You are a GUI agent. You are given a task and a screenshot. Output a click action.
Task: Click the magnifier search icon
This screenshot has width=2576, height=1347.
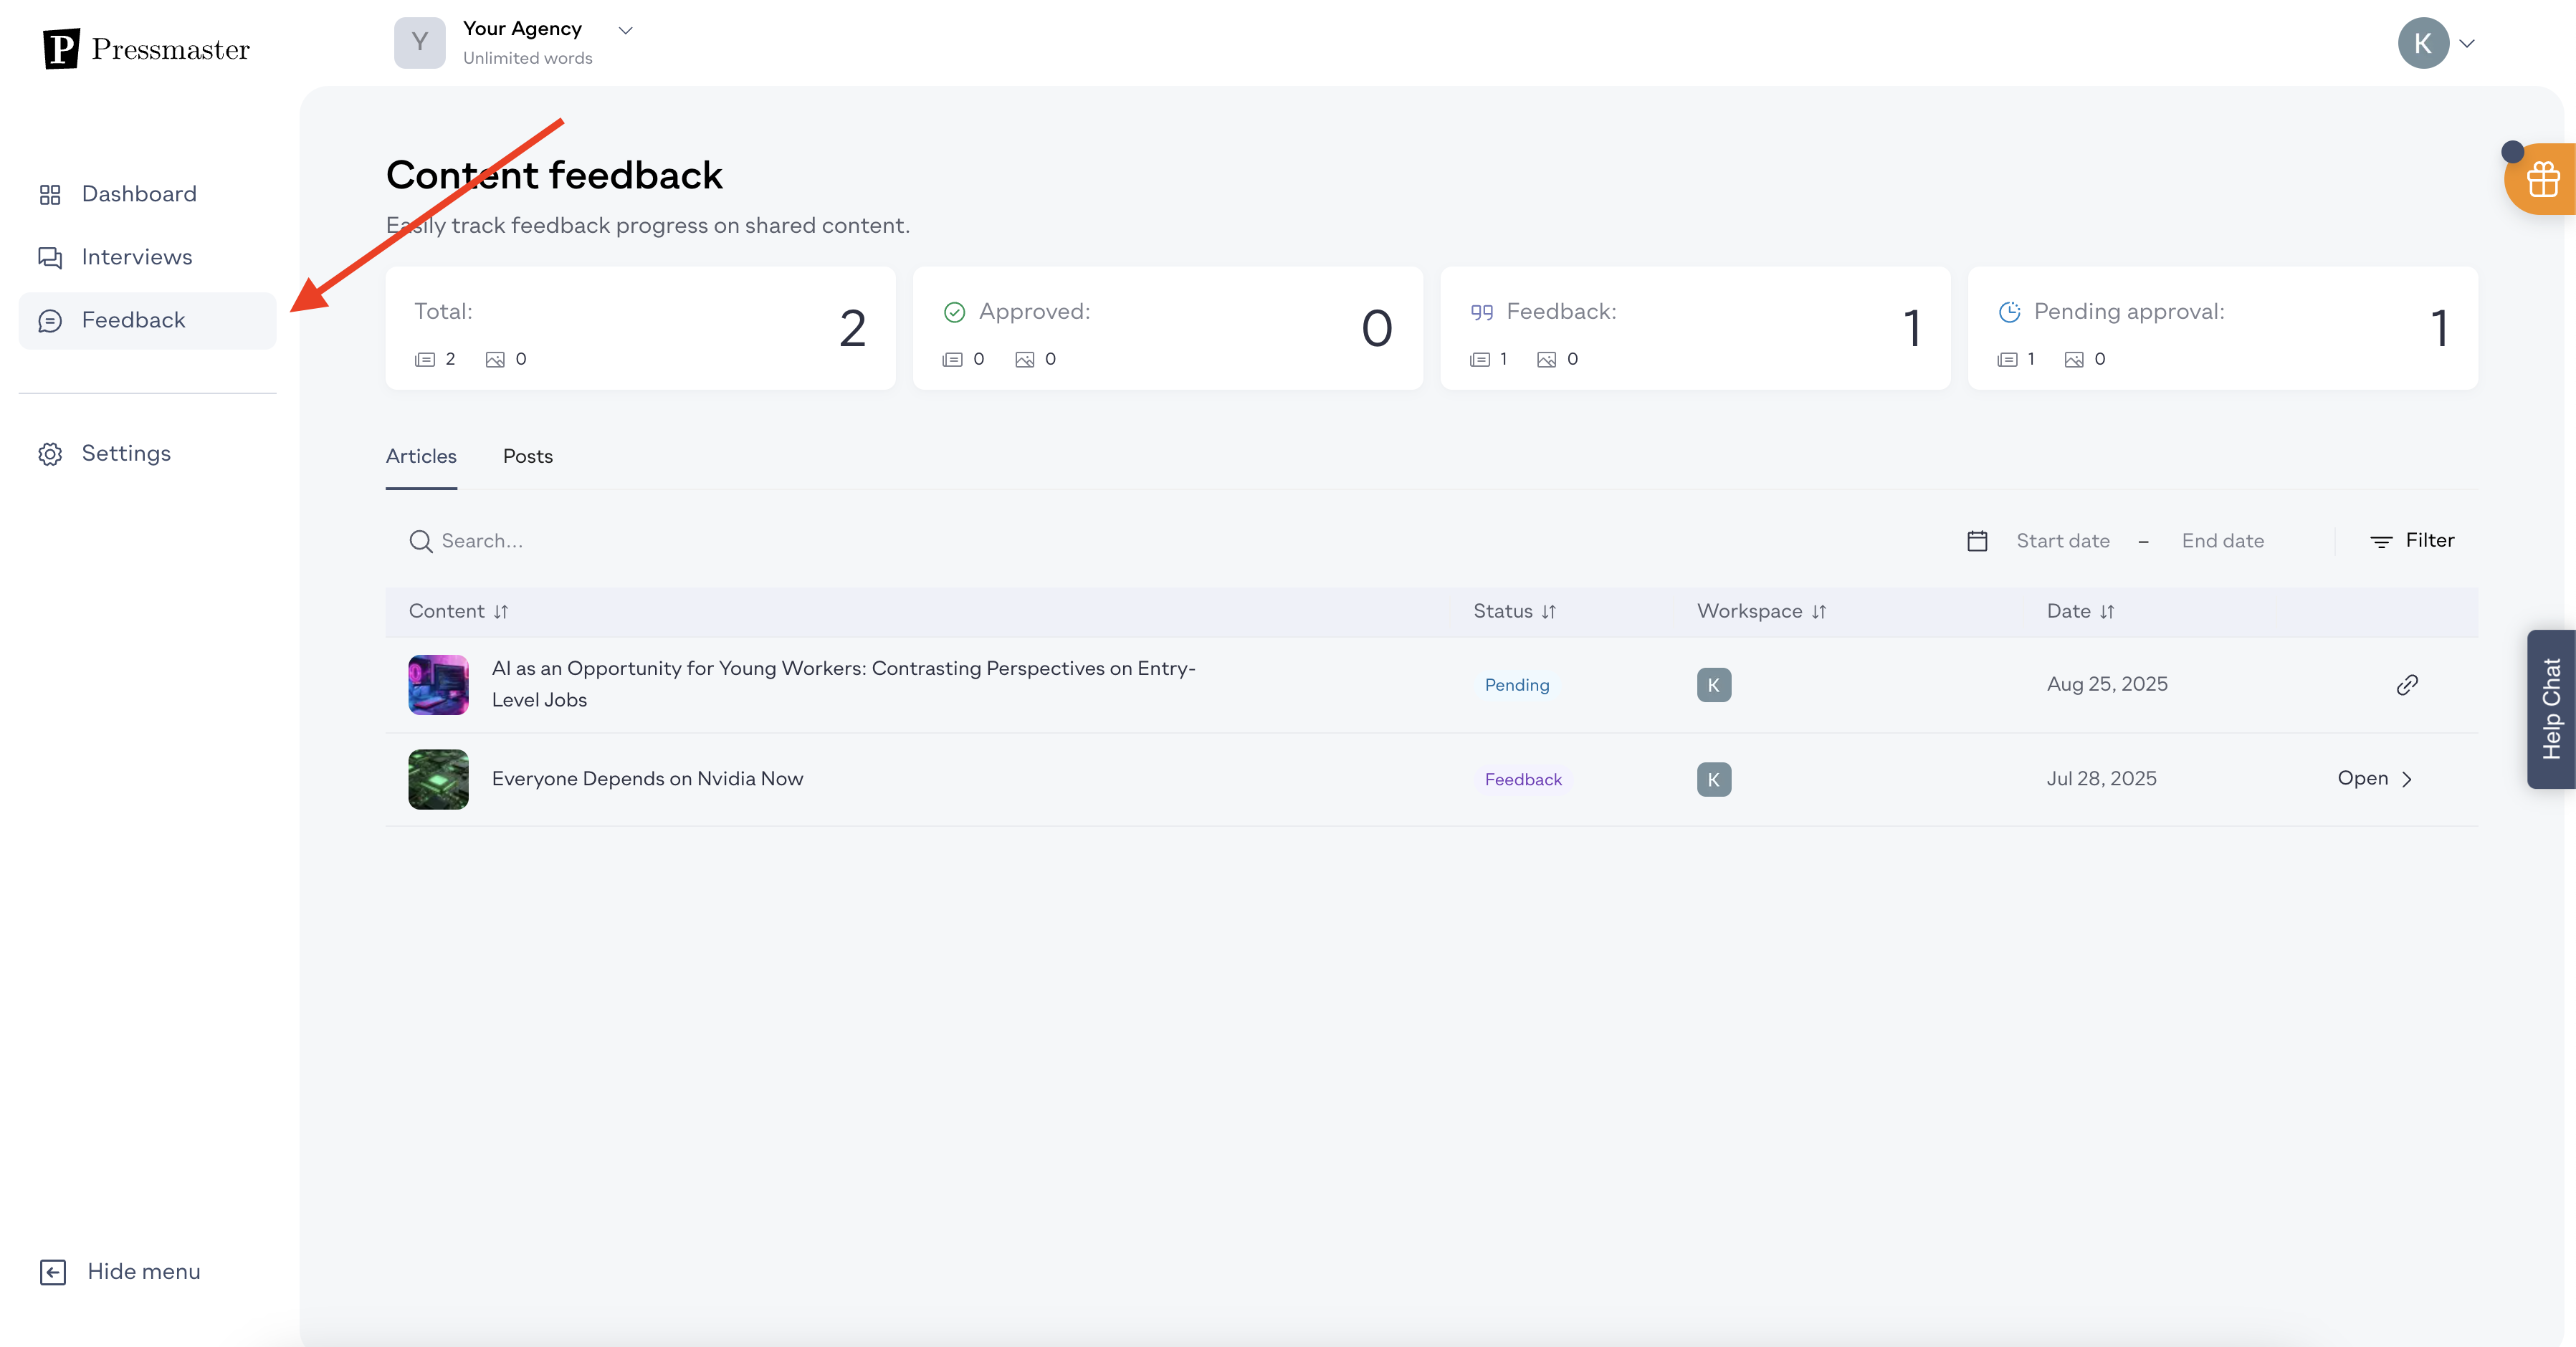click(420, 541)
